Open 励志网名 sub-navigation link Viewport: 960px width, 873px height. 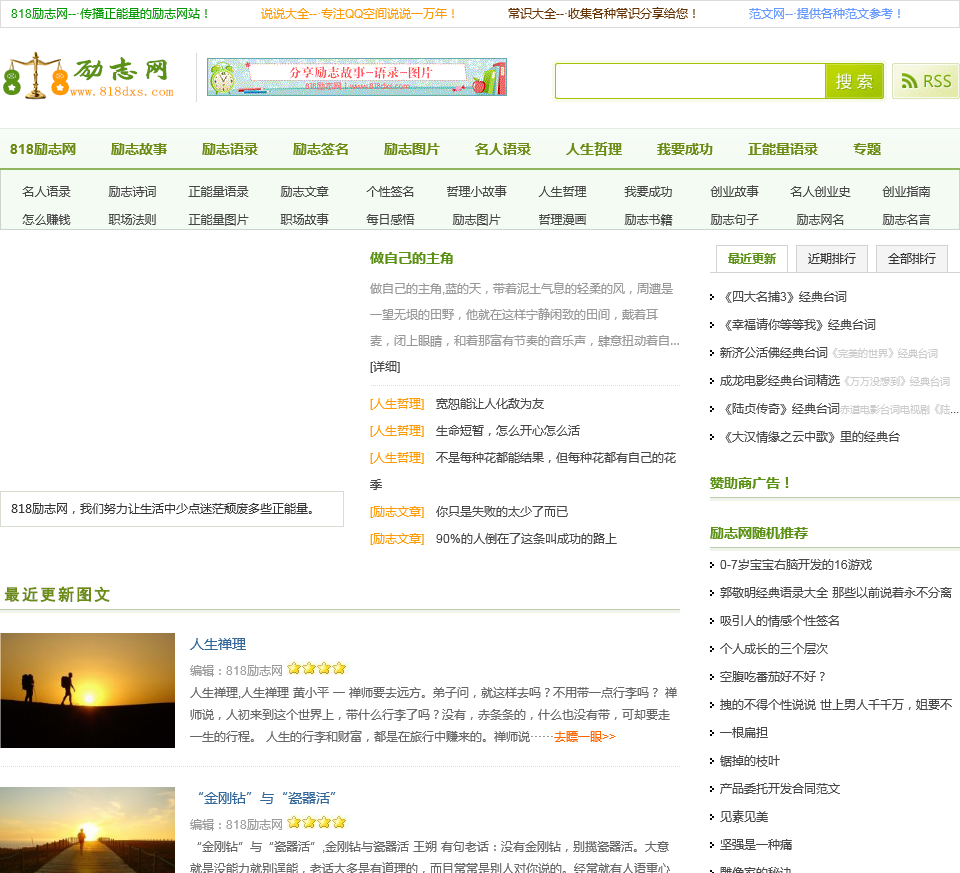[820, 219]
